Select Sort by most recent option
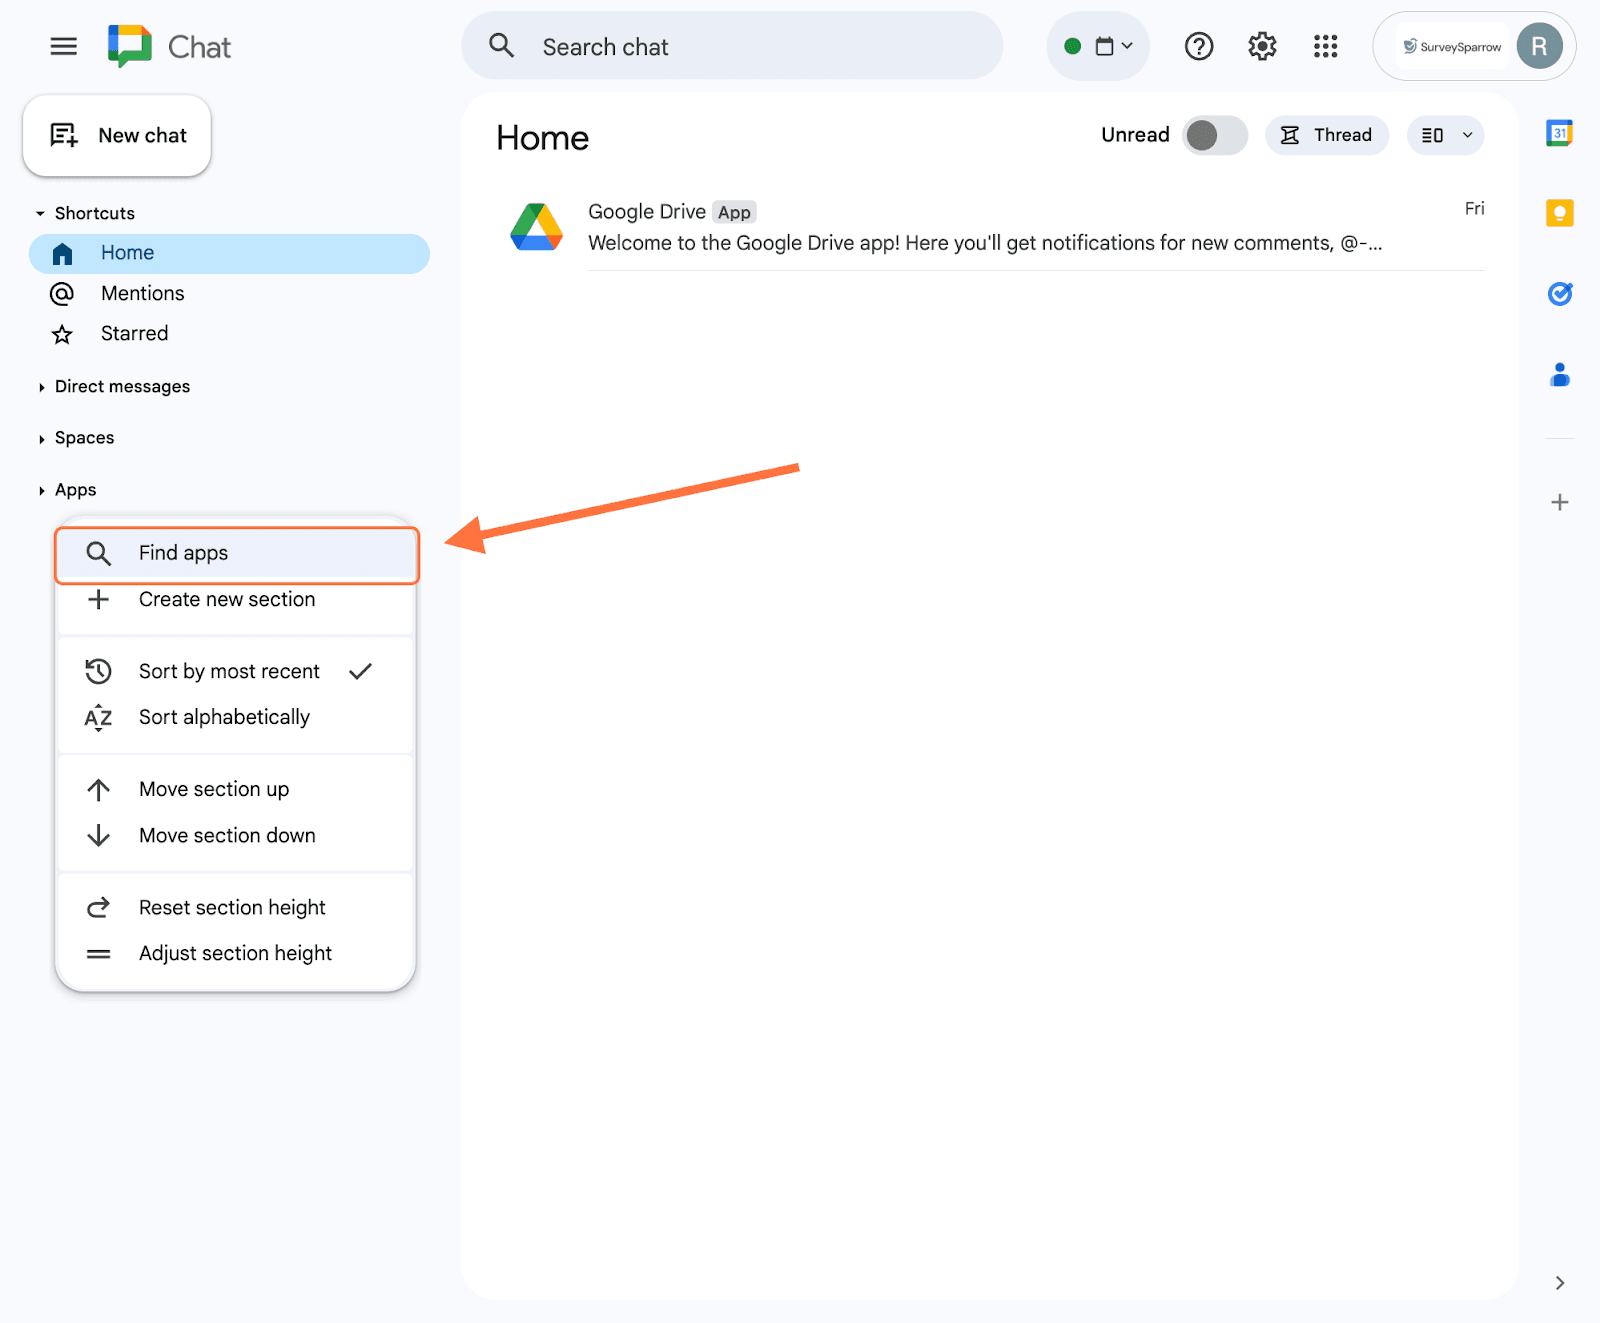This screenshot has height=1323, width=1600. pos(229,671)
